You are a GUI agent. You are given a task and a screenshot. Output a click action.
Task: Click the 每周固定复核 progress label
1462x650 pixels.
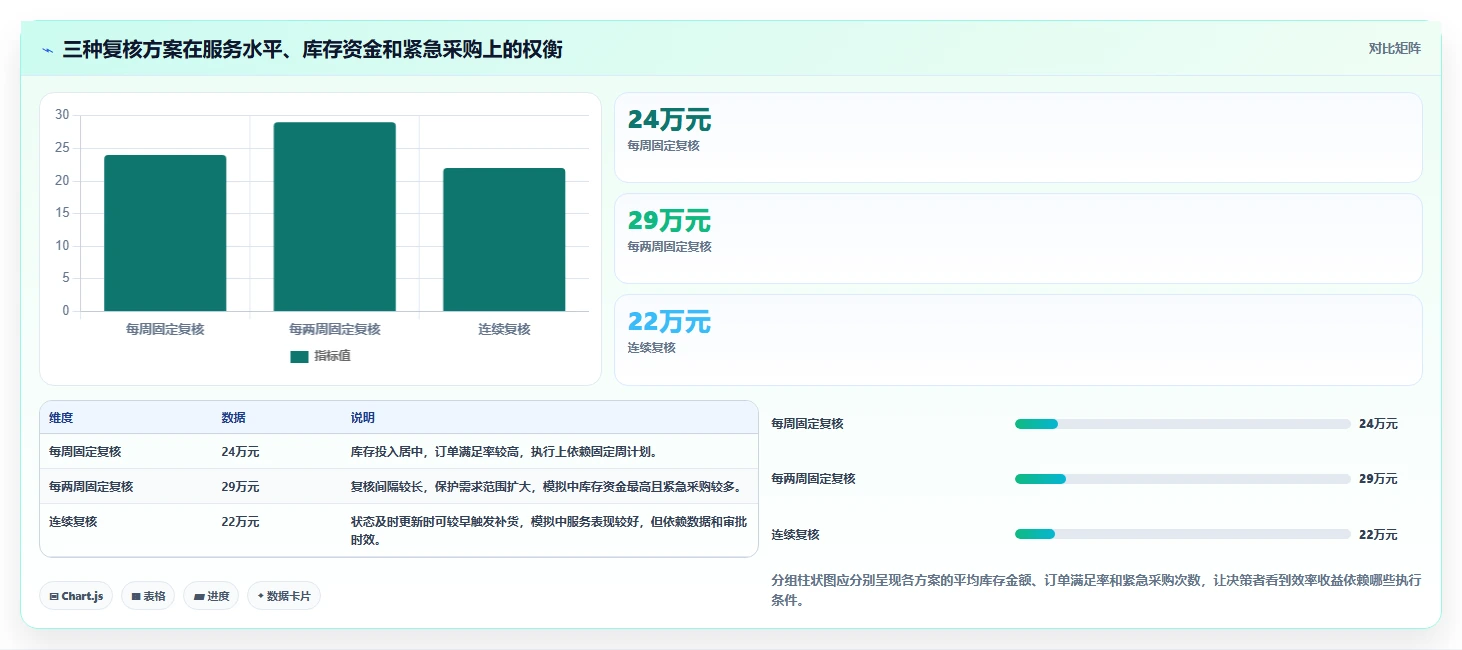pos(807,424)
